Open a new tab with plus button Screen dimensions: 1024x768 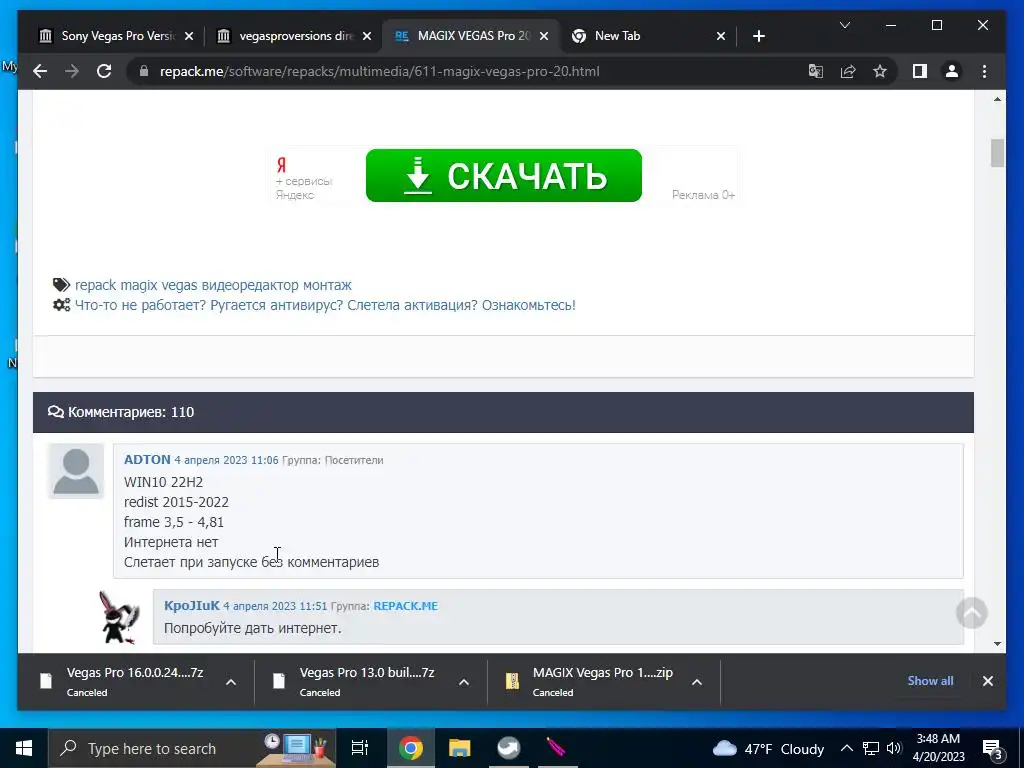758,36
